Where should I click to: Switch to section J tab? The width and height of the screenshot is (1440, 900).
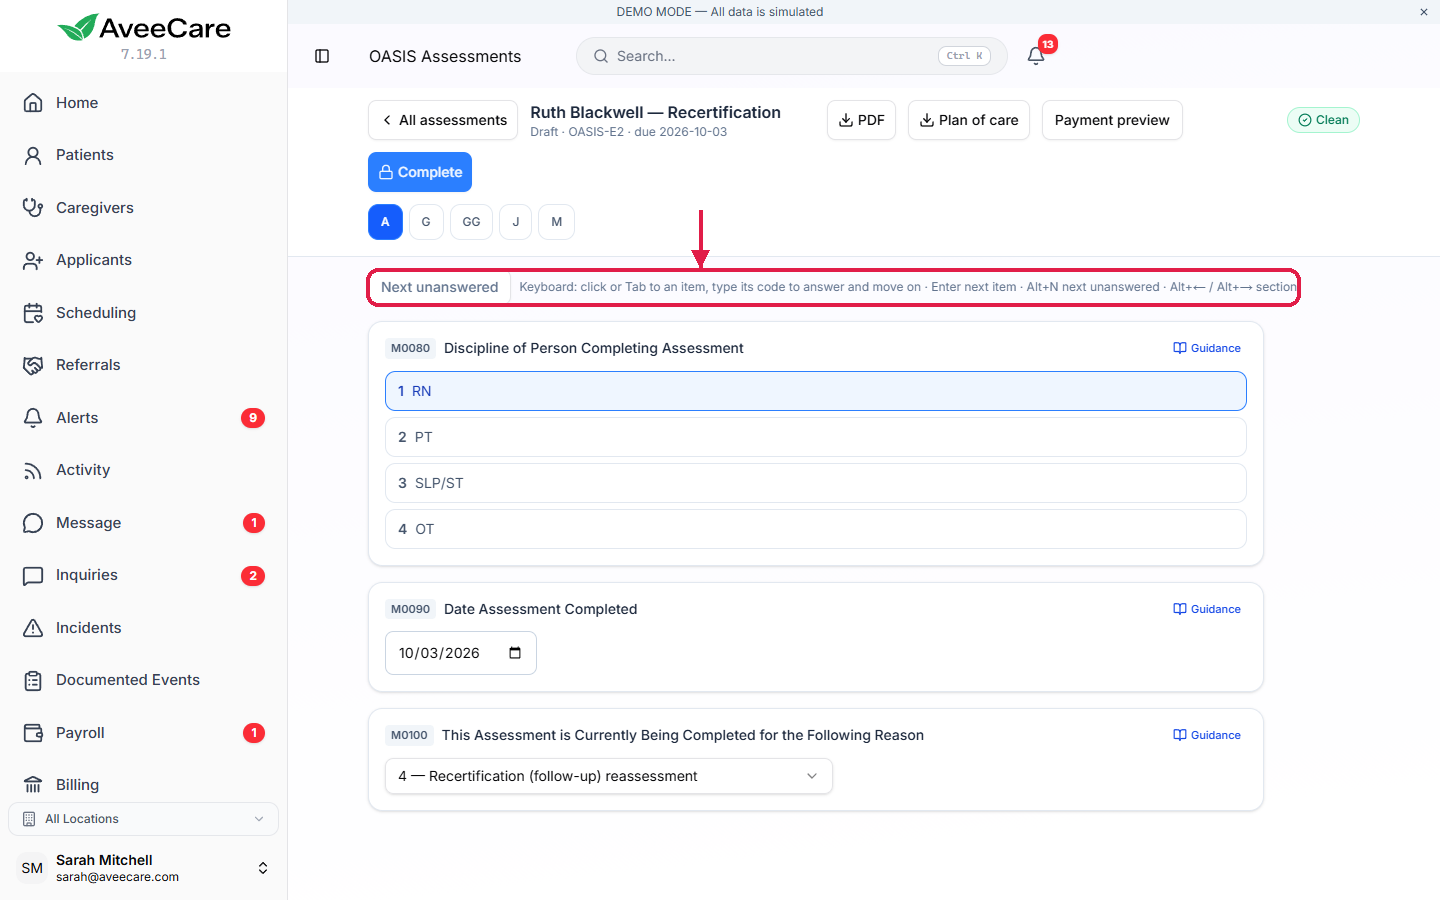click(x=516, y=222)
